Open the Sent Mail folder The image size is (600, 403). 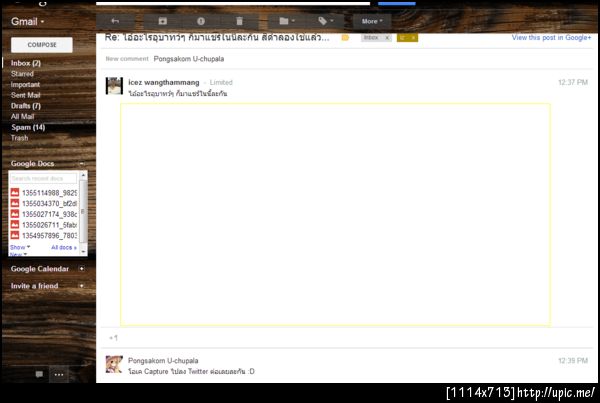[x=26, y=95]
